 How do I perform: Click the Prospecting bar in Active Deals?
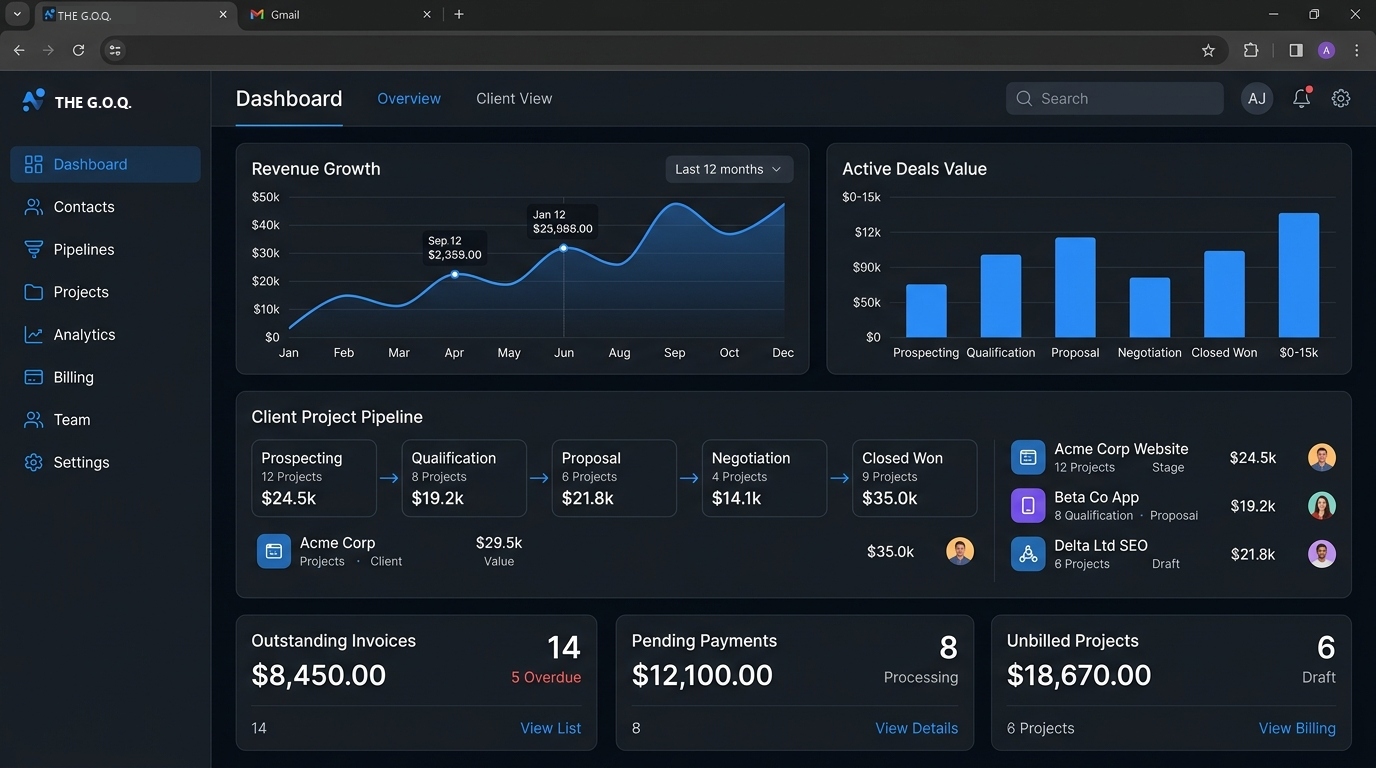[926, 311]
